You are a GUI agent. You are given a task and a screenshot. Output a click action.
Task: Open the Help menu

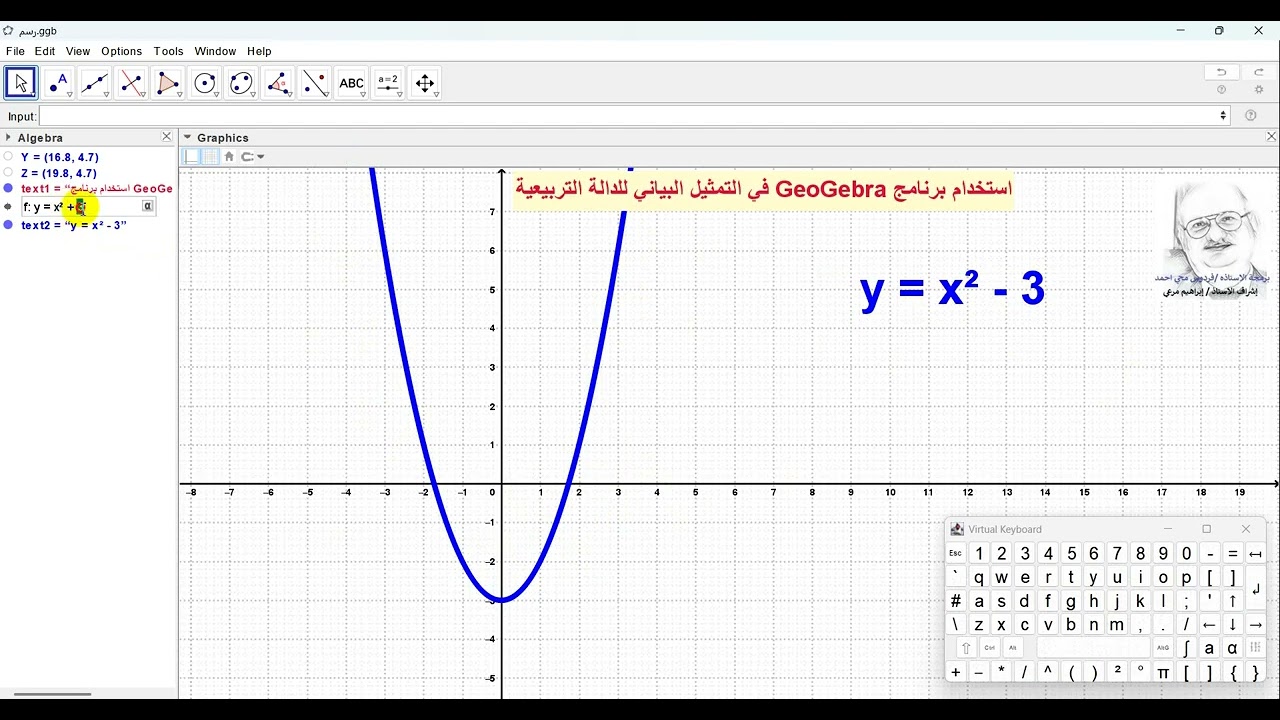tap(259, 51)
